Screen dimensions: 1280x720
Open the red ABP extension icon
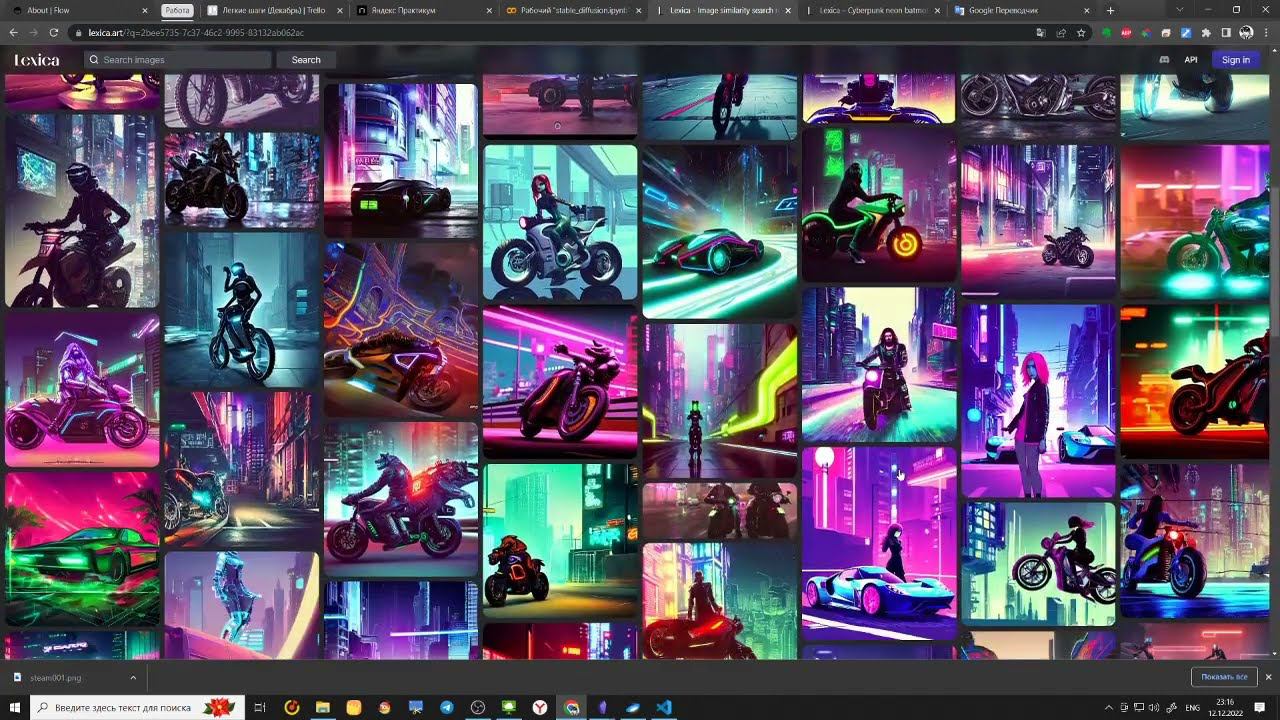[x=1126, y=33]
